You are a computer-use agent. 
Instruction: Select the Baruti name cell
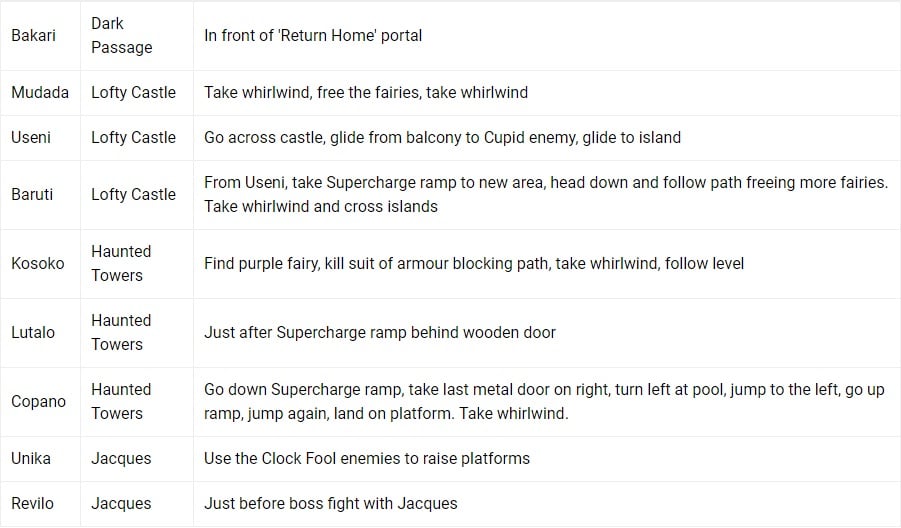(33, 194)
